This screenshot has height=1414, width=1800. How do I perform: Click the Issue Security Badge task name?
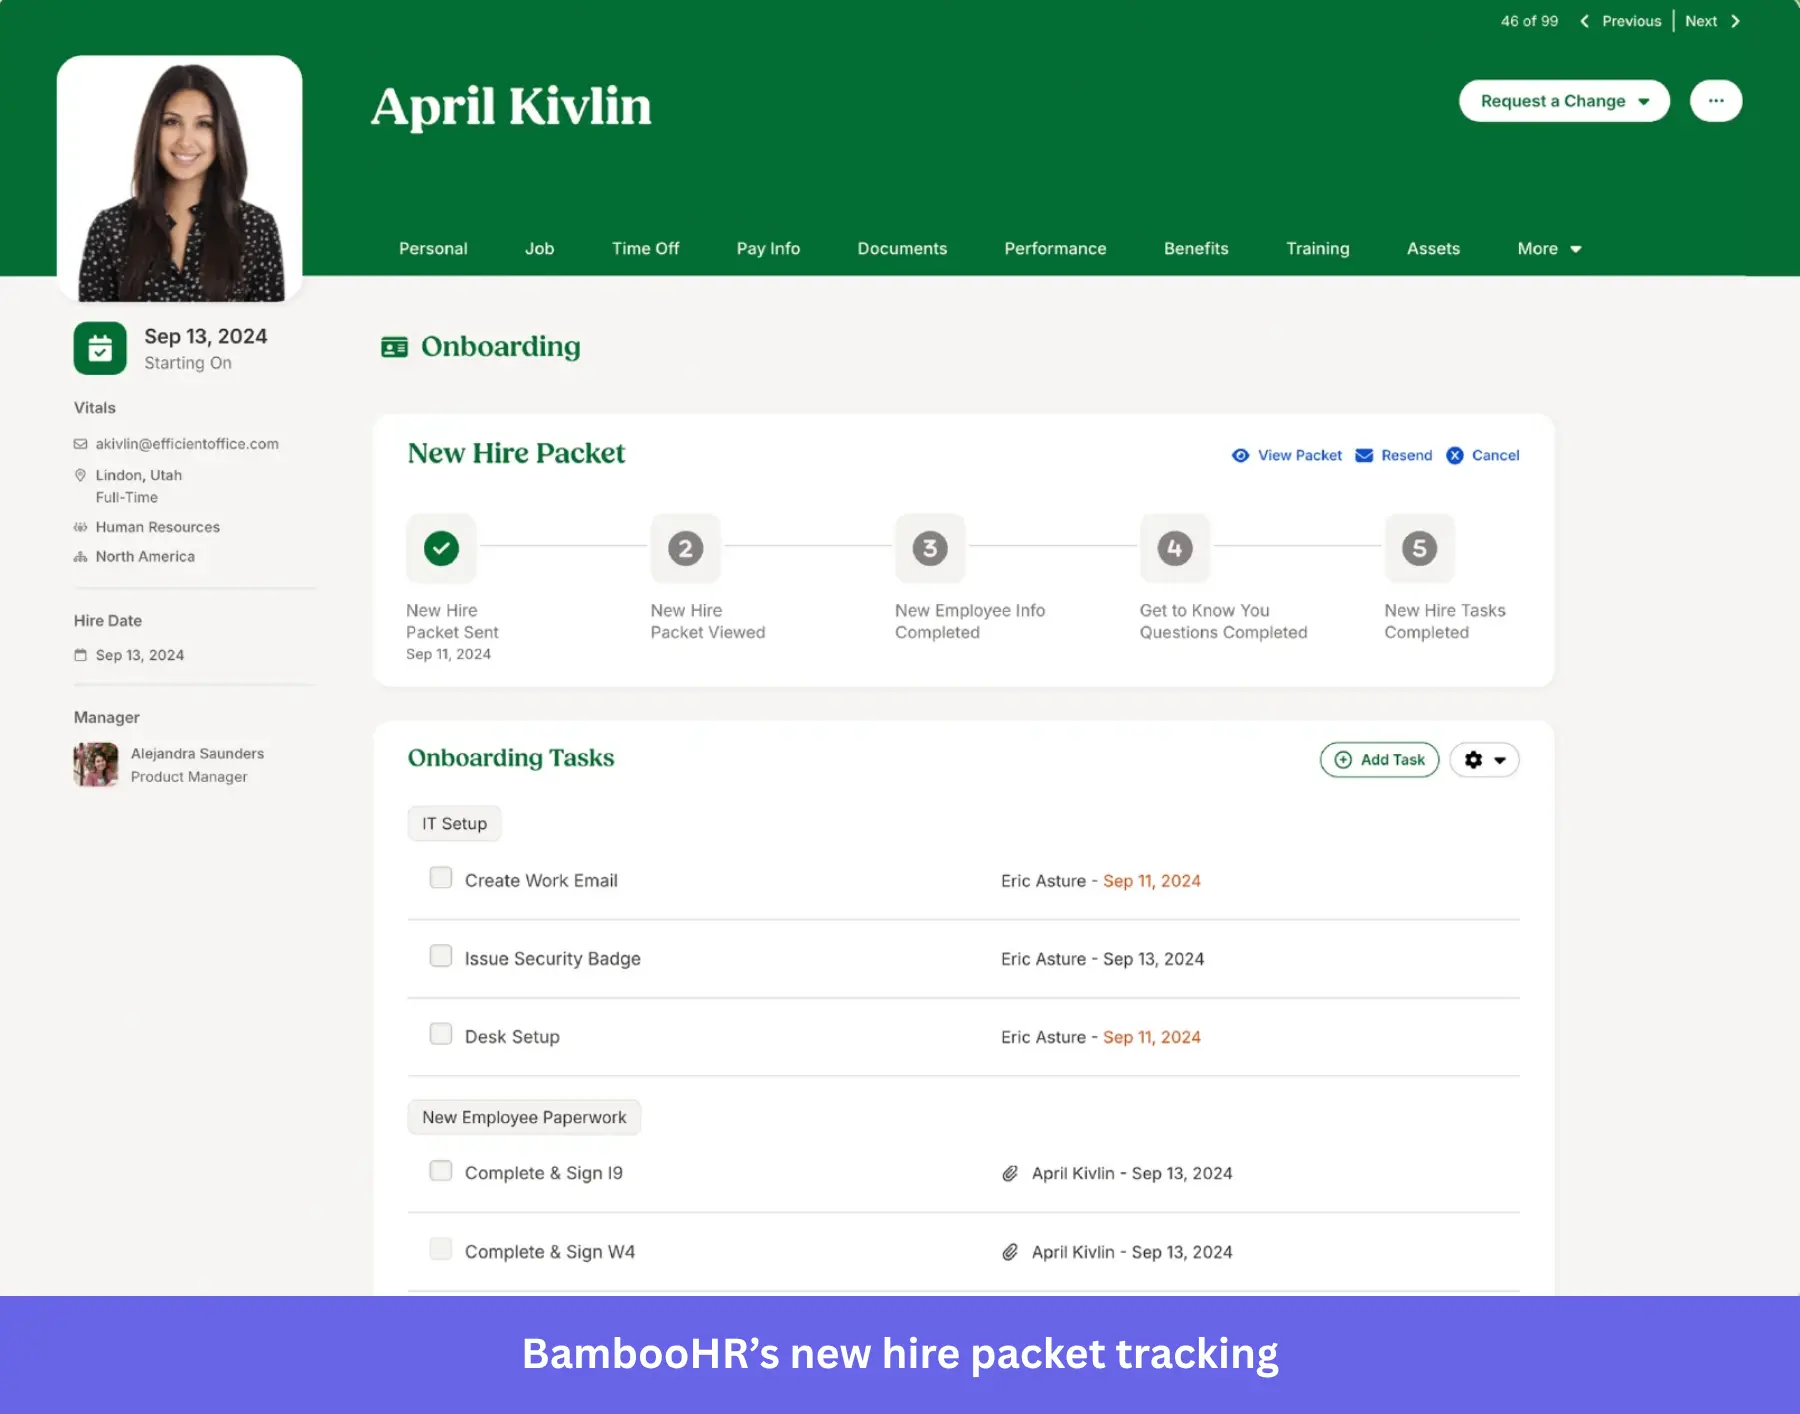[552, 959]
